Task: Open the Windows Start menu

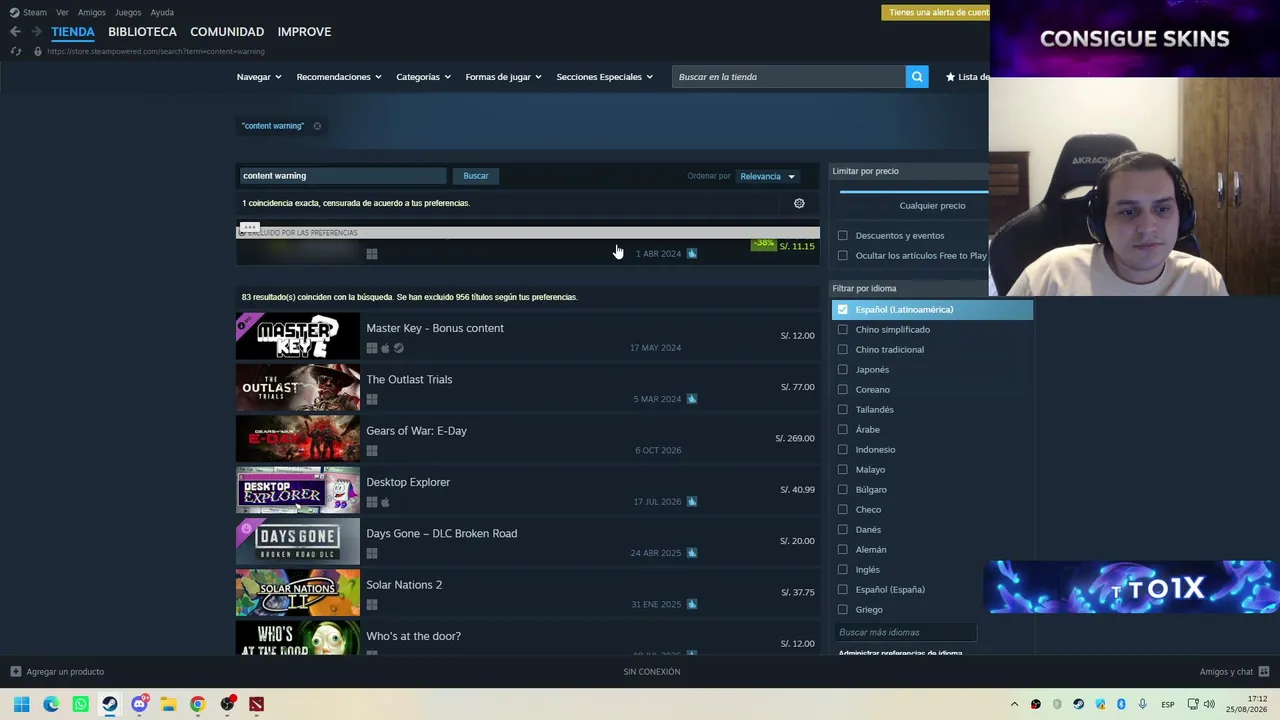Action: coord(22,704)
